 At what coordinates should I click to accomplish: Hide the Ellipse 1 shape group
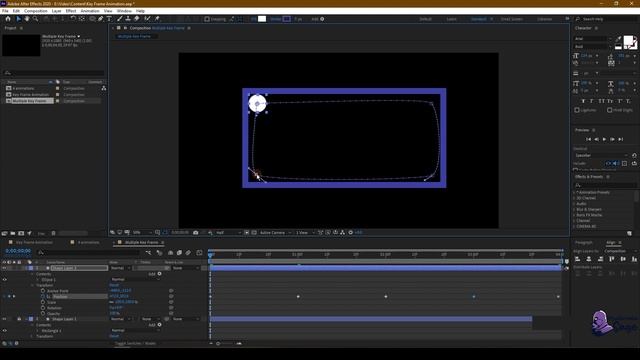4,280
